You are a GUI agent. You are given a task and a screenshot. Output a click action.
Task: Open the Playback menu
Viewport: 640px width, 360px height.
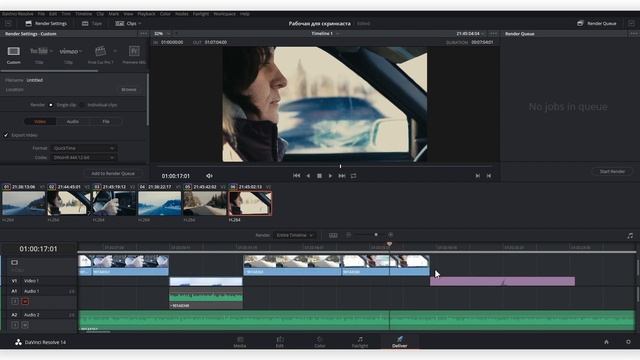point(146,14)
